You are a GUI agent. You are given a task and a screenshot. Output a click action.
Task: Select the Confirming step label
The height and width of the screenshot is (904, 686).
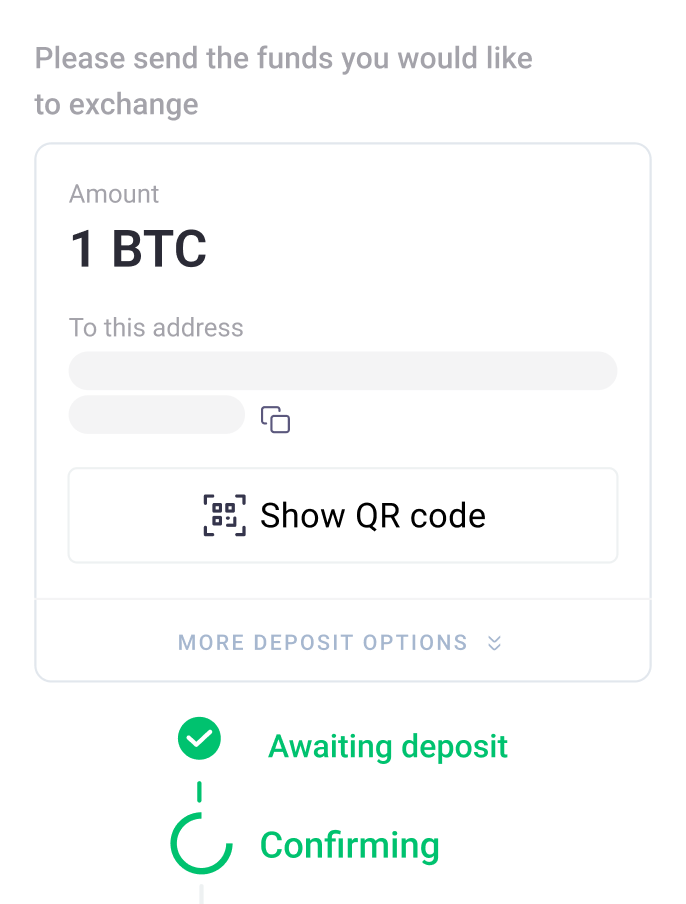tap(350, 846)
